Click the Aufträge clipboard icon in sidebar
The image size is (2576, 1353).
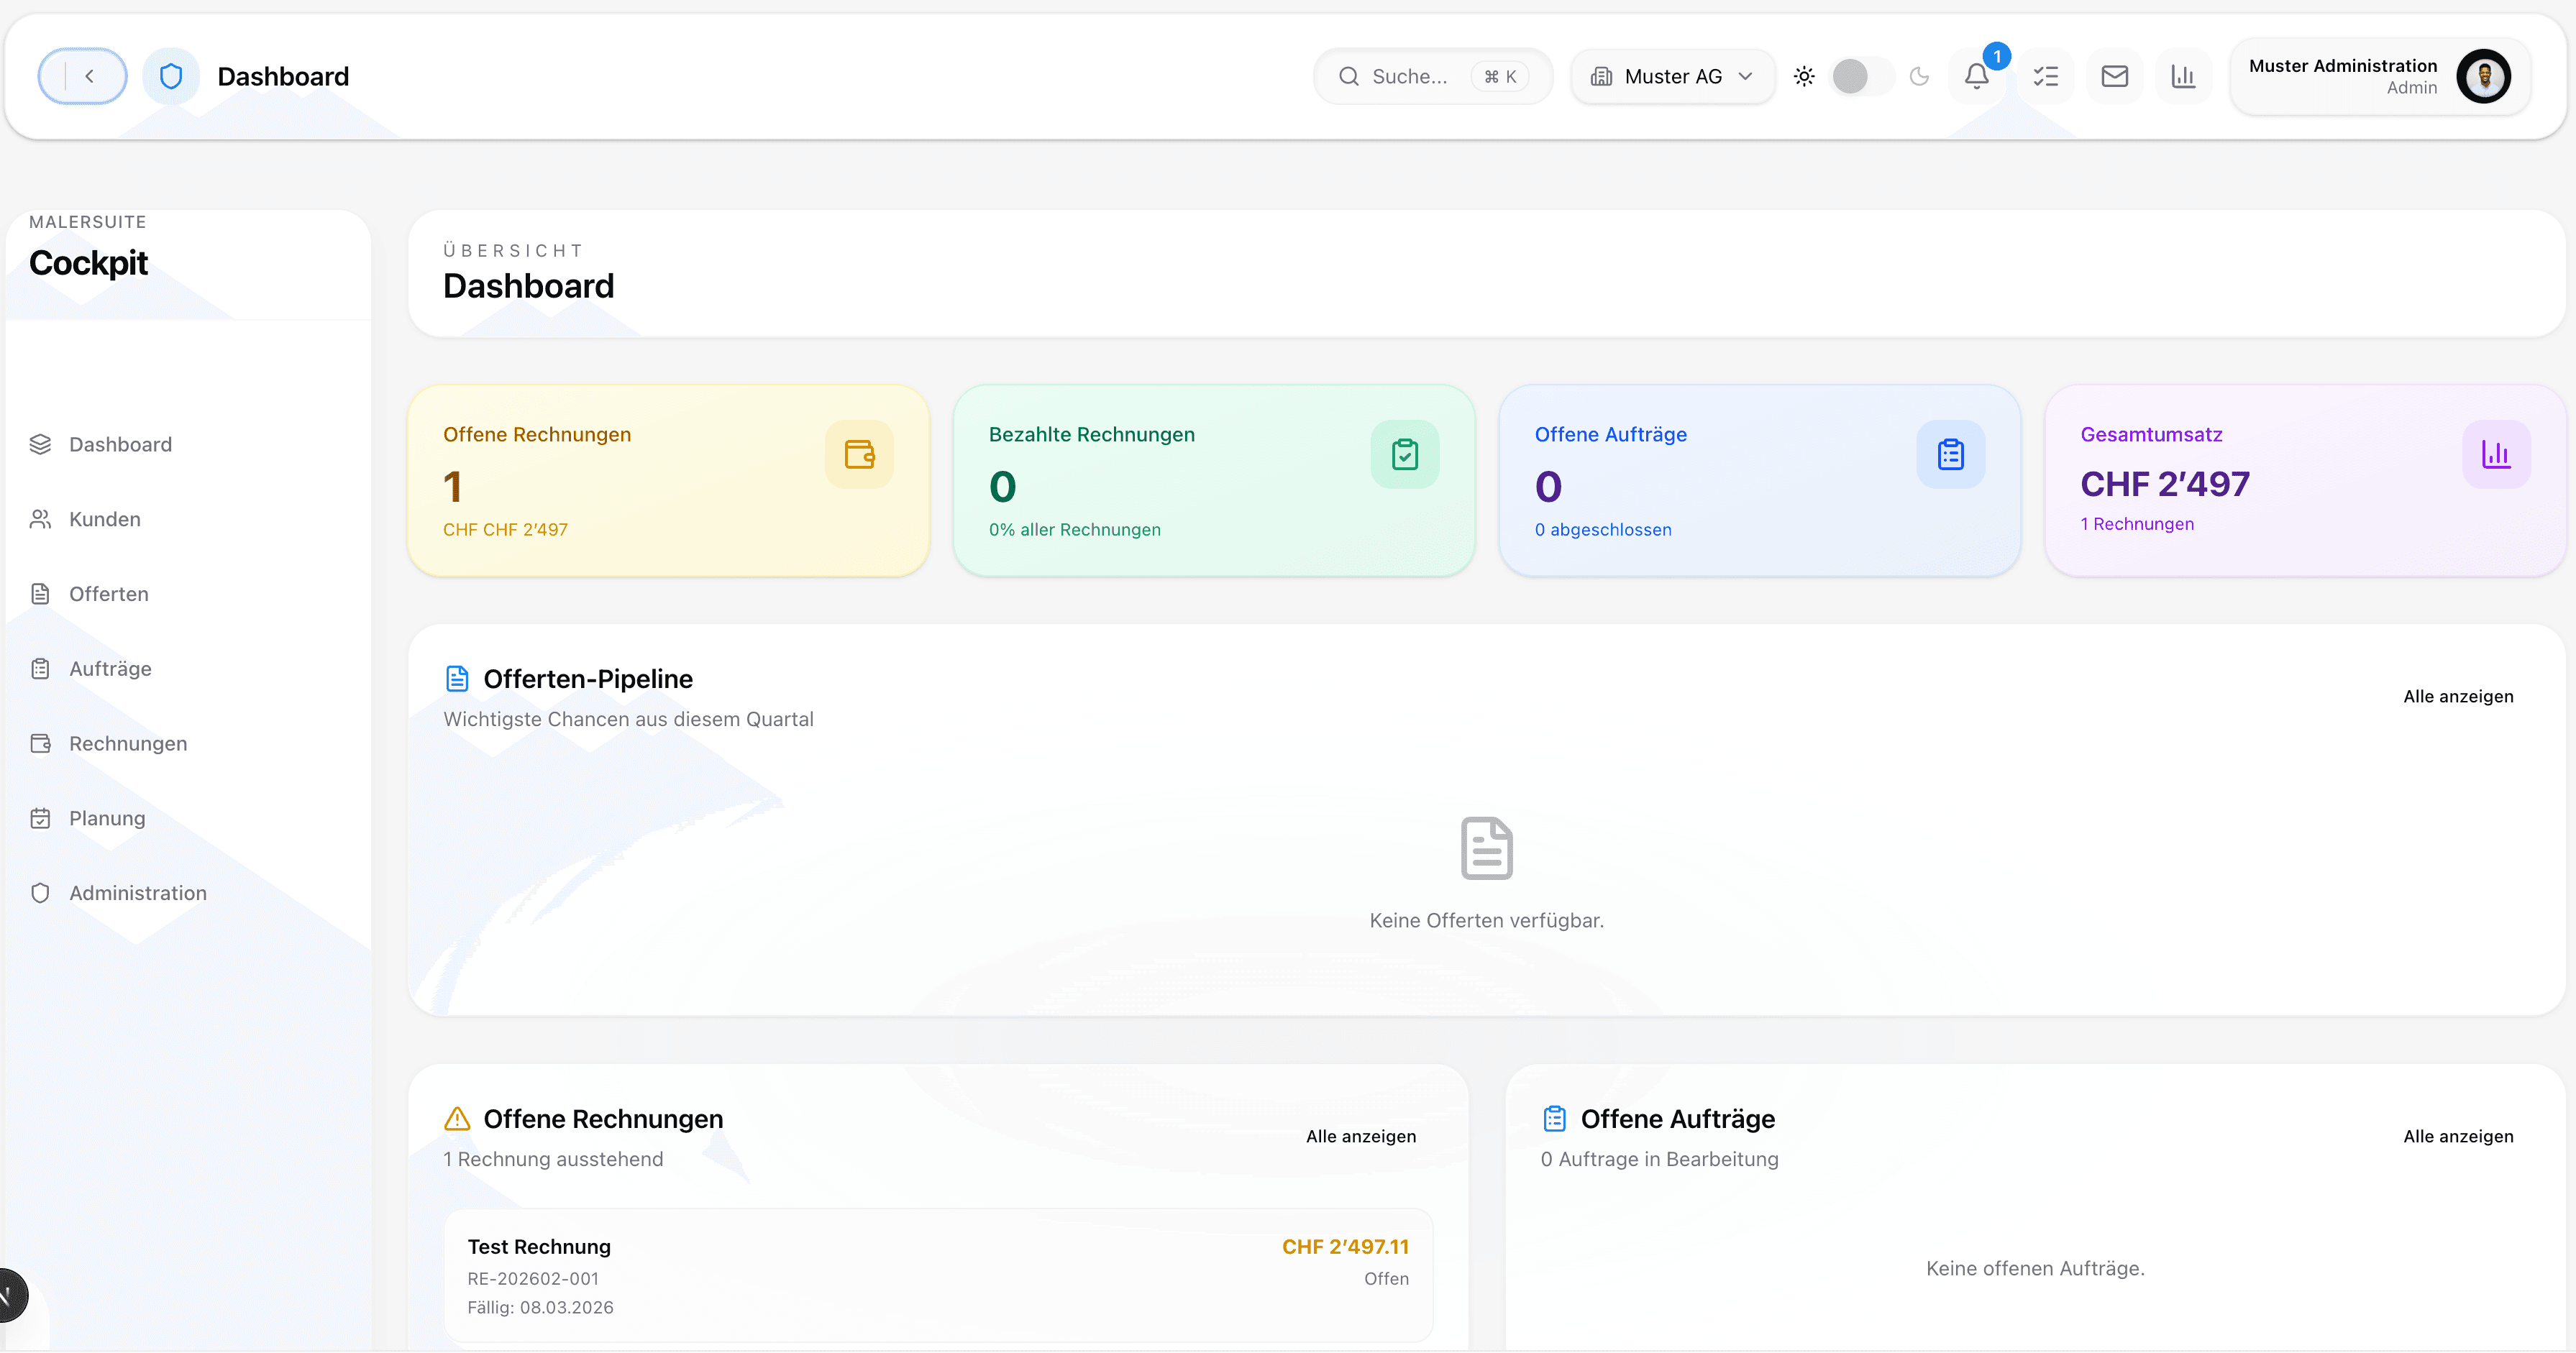(40, 668)
